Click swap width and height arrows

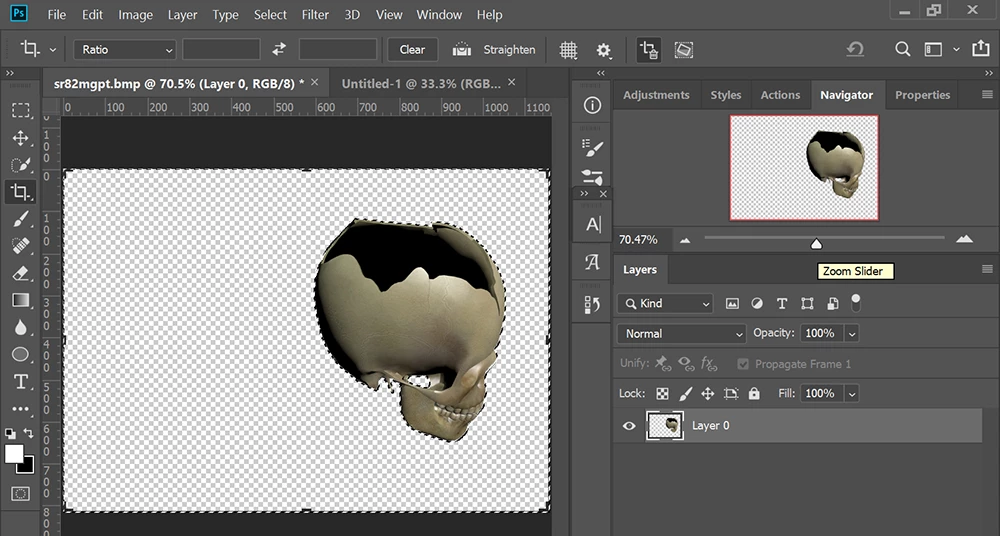279,49
